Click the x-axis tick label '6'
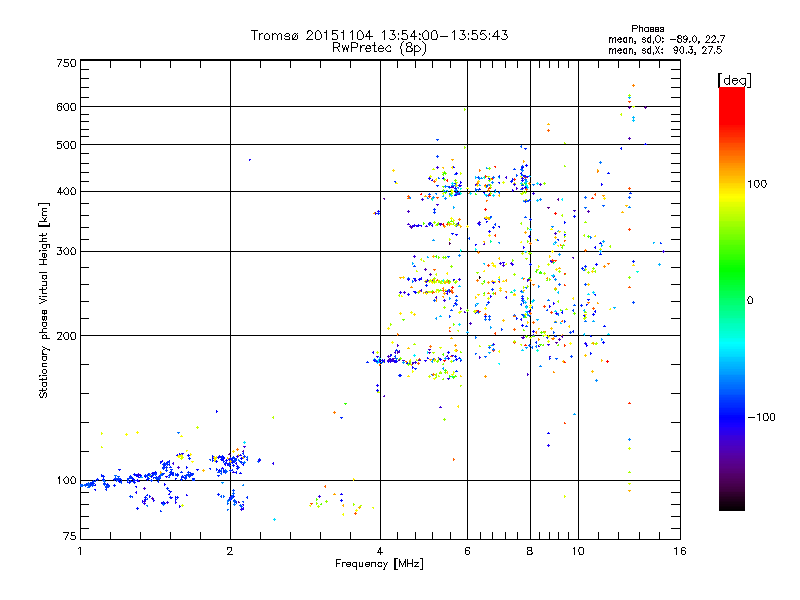This screenshot has height=600, width=800. point(467,551)
